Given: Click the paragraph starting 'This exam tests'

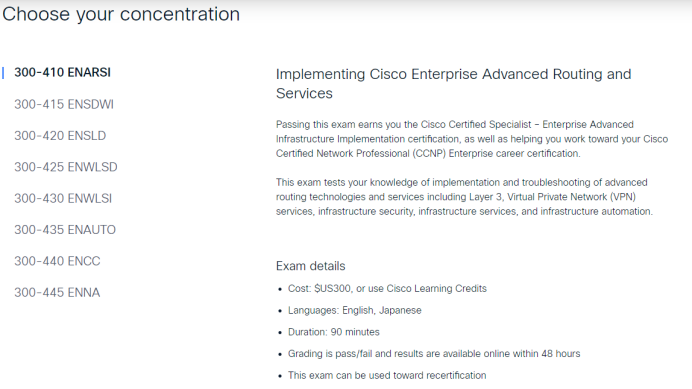Looking at the screenshot, I should [x=464, y=197].
